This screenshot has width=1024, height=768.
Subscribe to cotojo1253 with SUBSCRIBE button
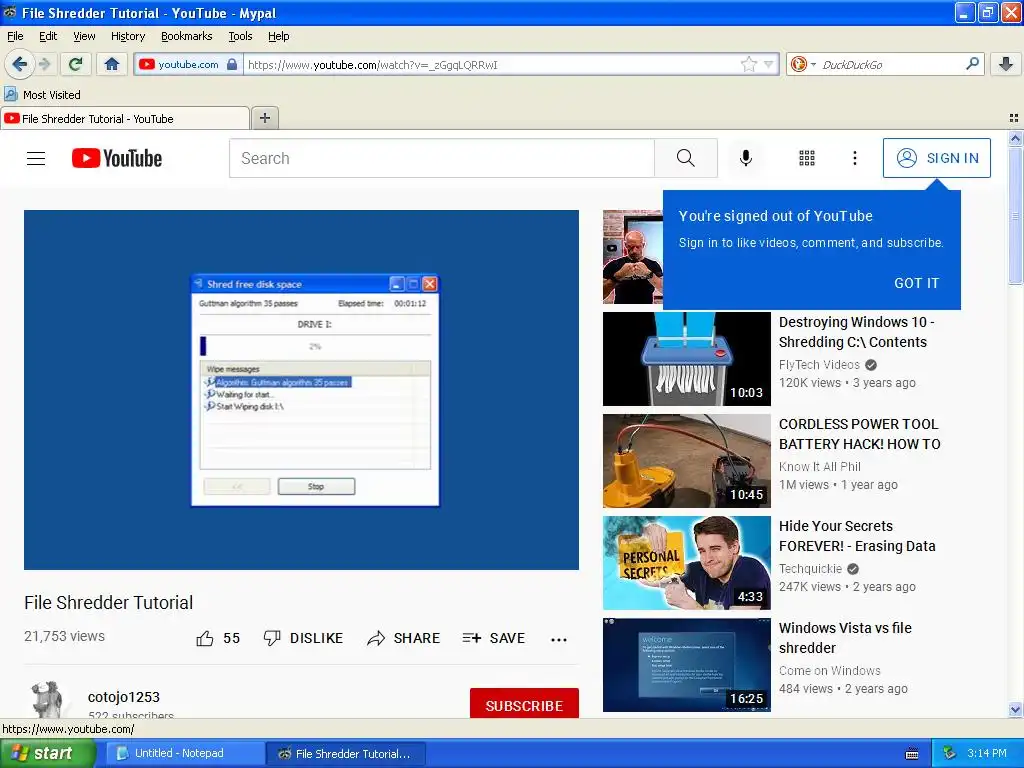click(x=524, y=704)
